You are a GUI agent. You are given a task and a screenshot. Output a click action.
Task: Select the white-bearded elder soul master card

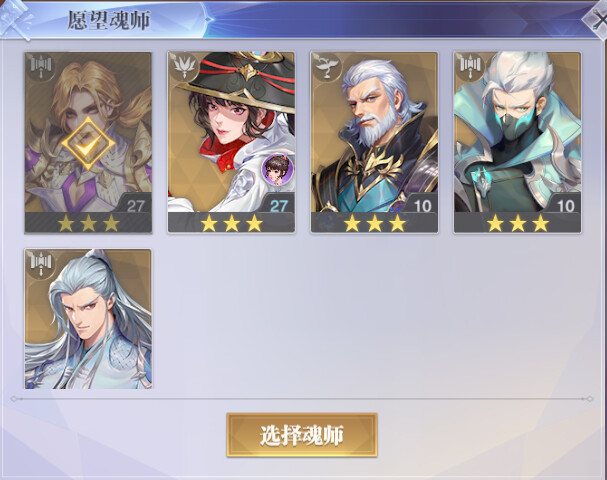[374, 142]
